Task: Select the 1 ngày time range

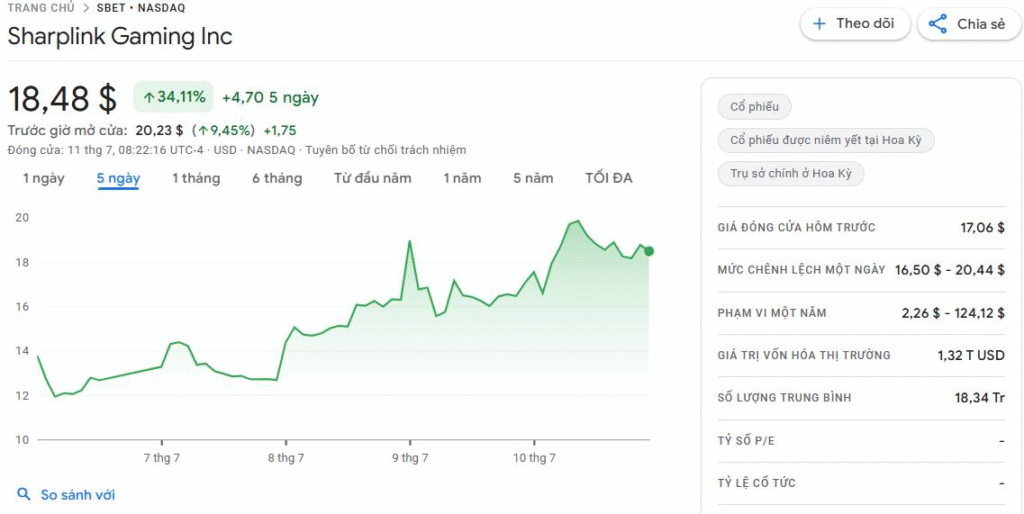Action: pos(44,178)
